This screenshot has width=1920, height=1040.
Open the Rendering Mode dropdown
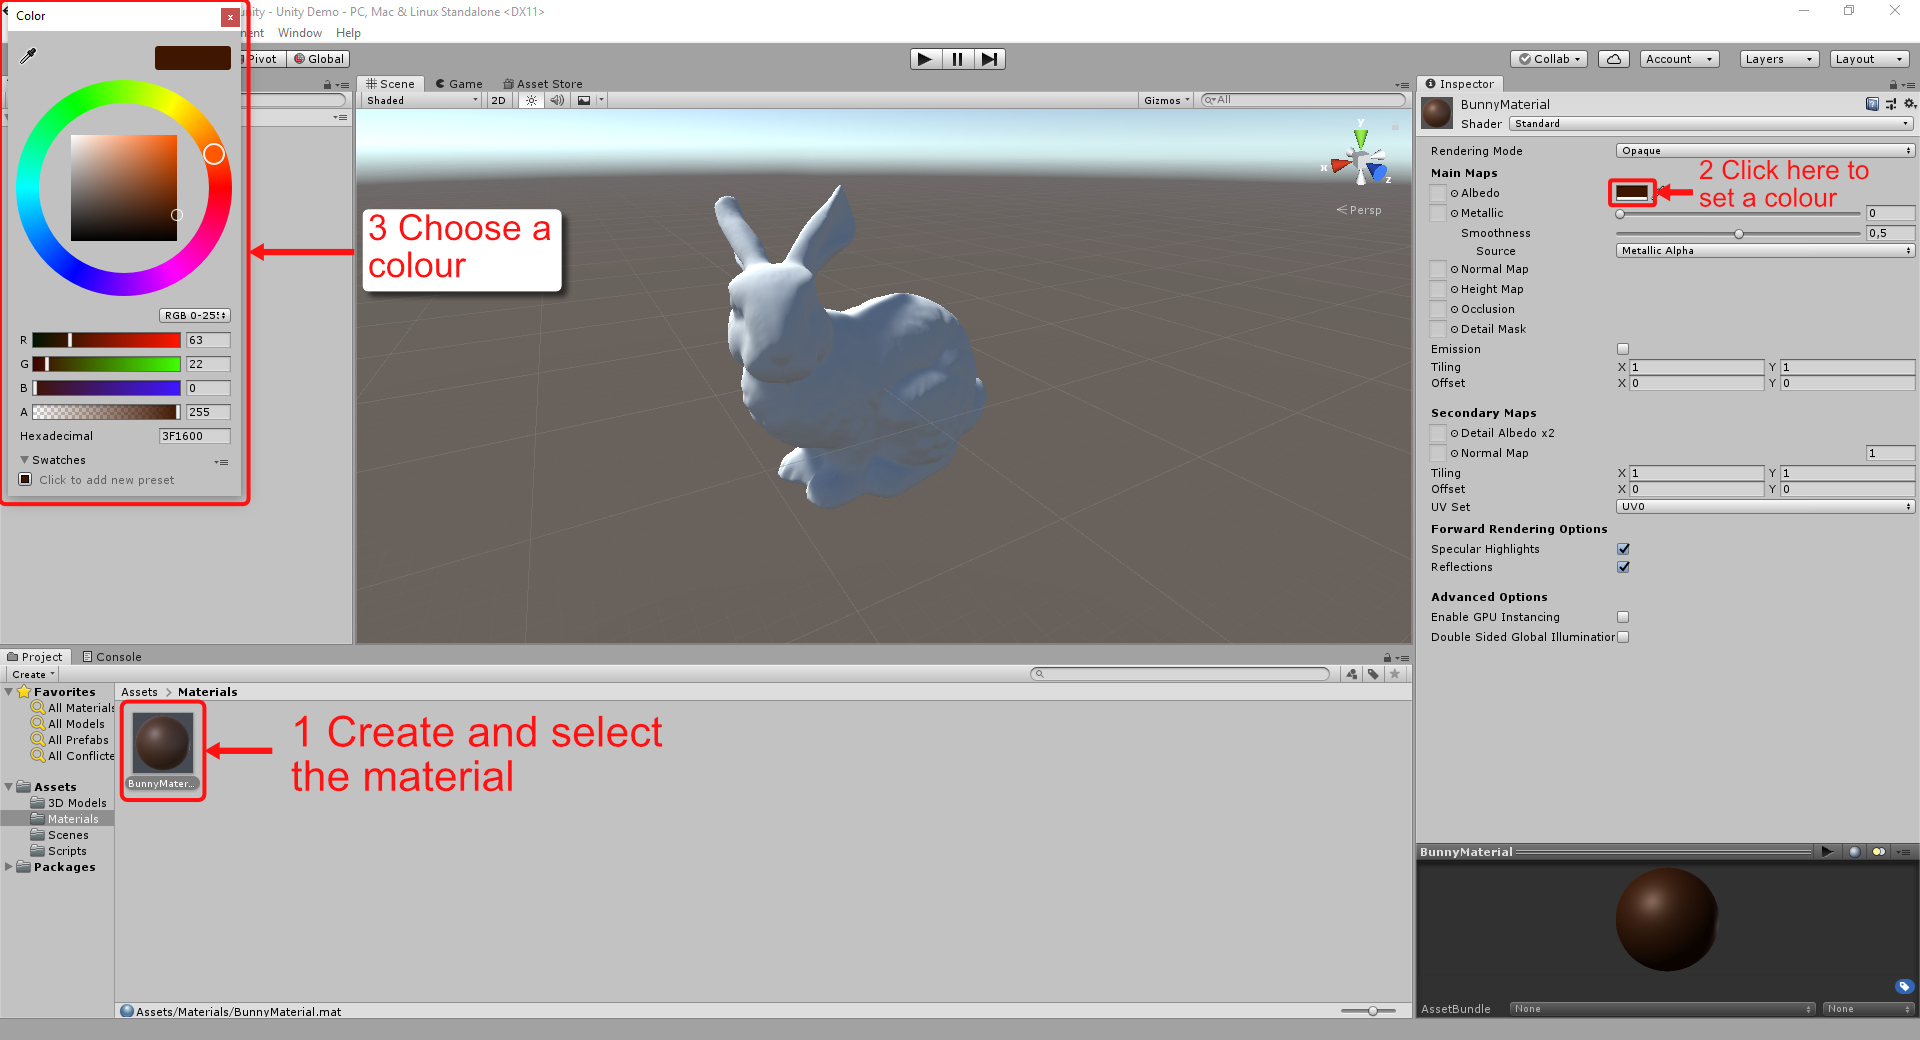pyautogui.click(x=1765, y=151)
